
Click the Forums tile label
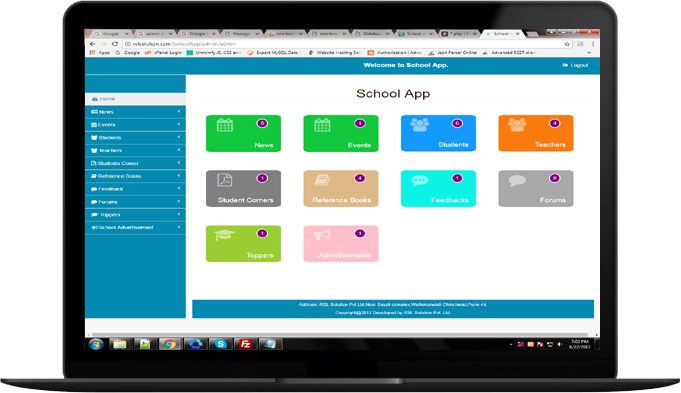pyautogui.click(x=552, y=200)
